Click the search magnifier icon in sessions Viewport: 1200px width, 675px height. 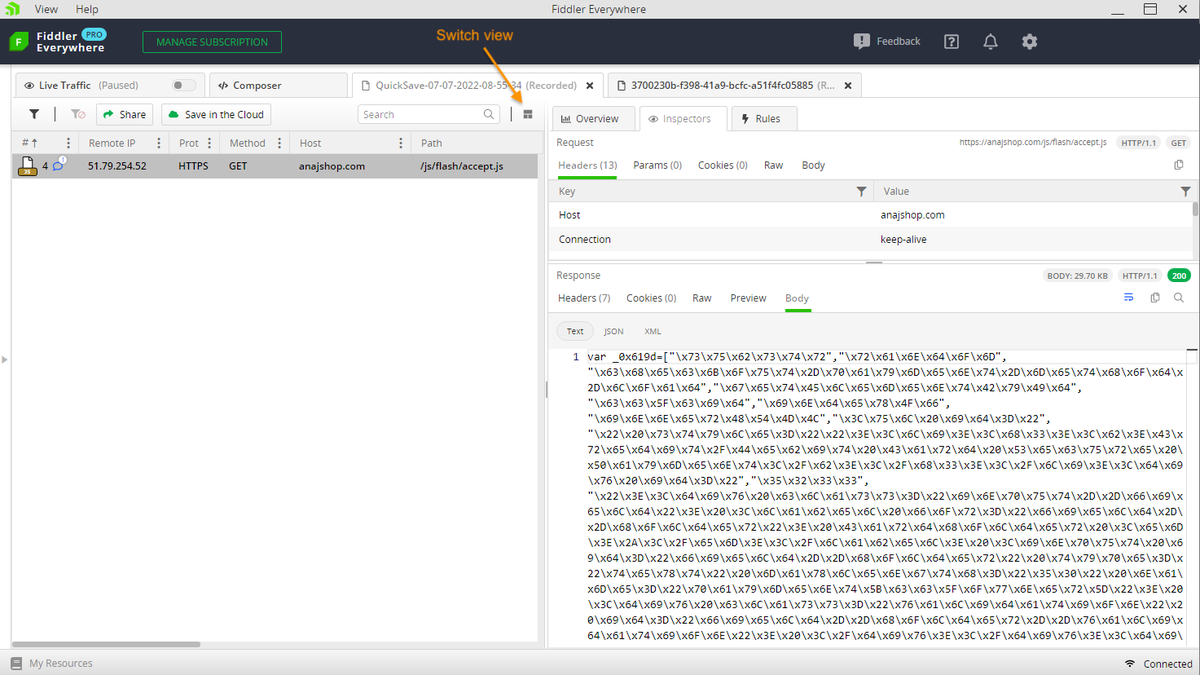click(489, 114)
